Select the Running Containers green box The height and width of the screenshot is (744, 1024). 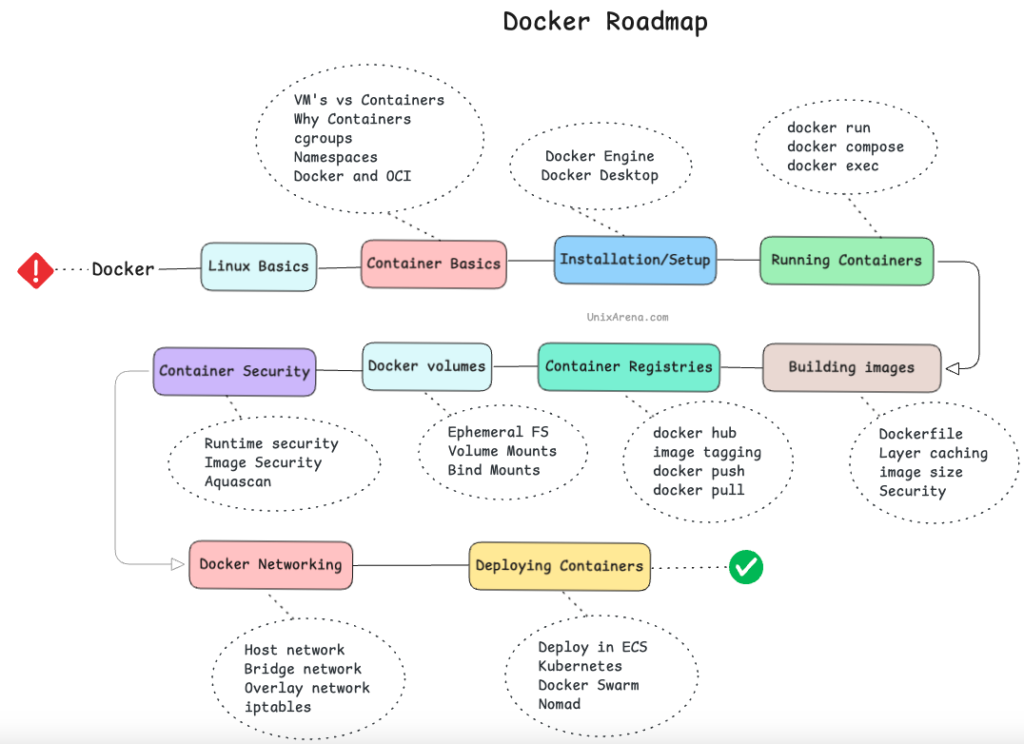[x=846, y=261]
